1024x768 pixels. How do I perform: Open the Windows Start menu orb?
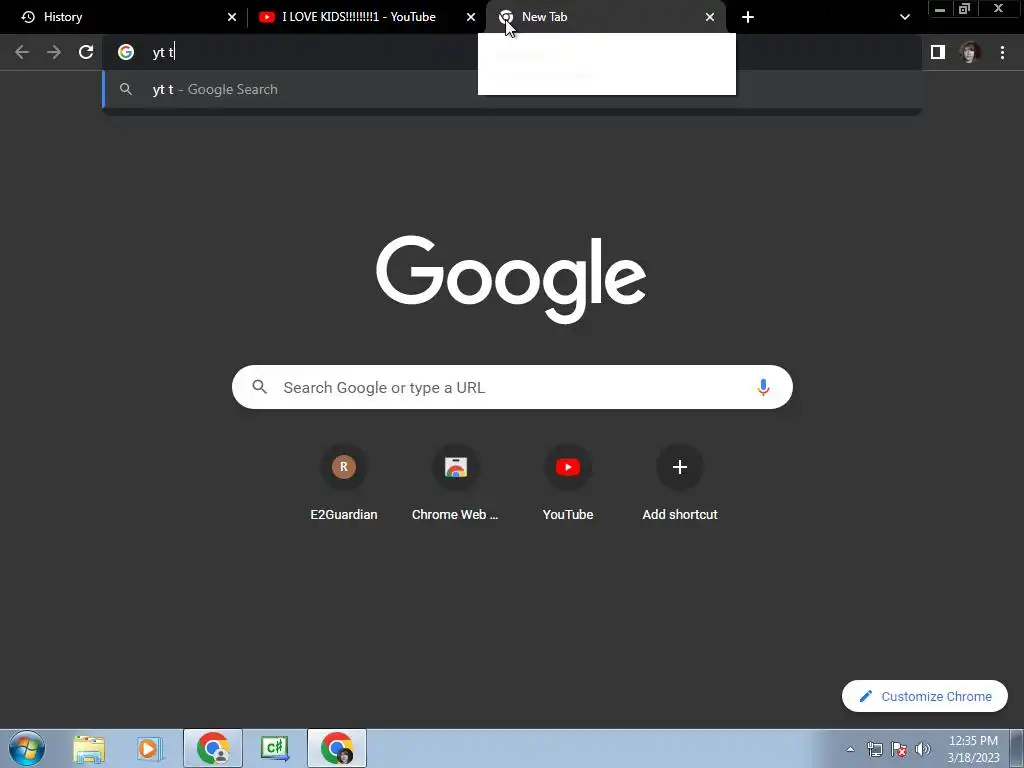tap(27, 748)
